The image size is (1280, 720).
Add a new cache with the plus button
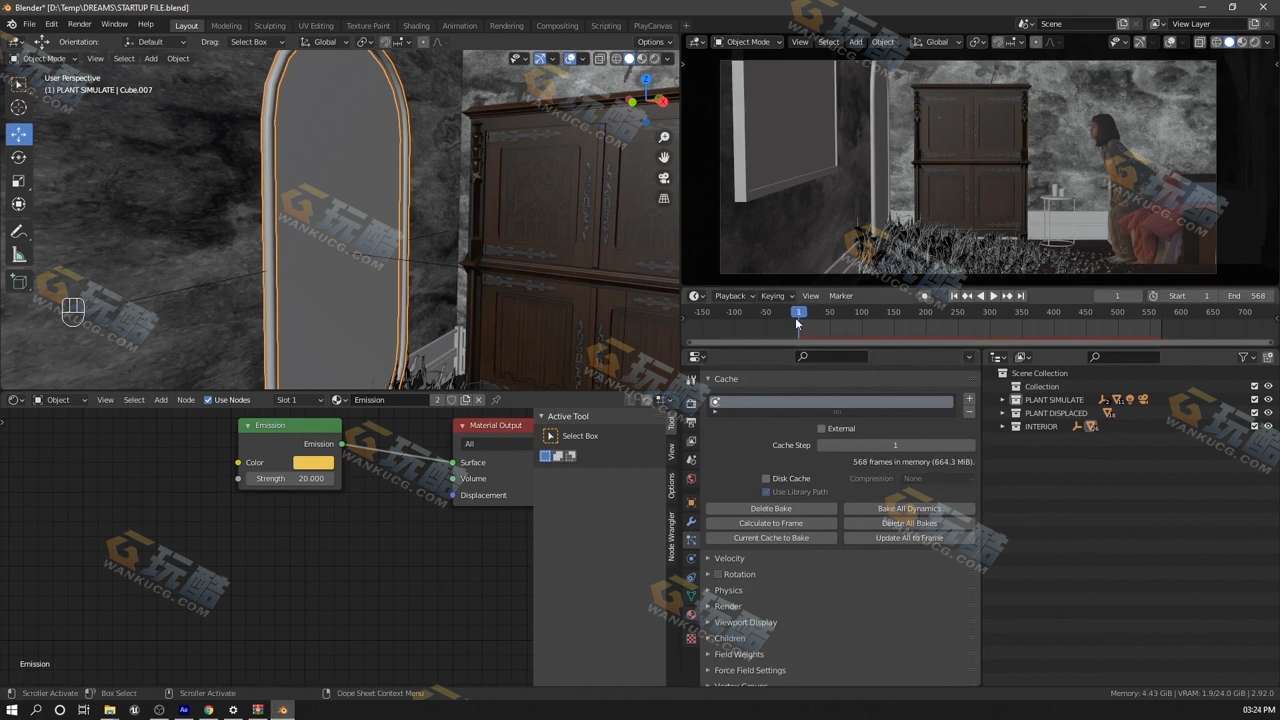(x=968, y=399)
